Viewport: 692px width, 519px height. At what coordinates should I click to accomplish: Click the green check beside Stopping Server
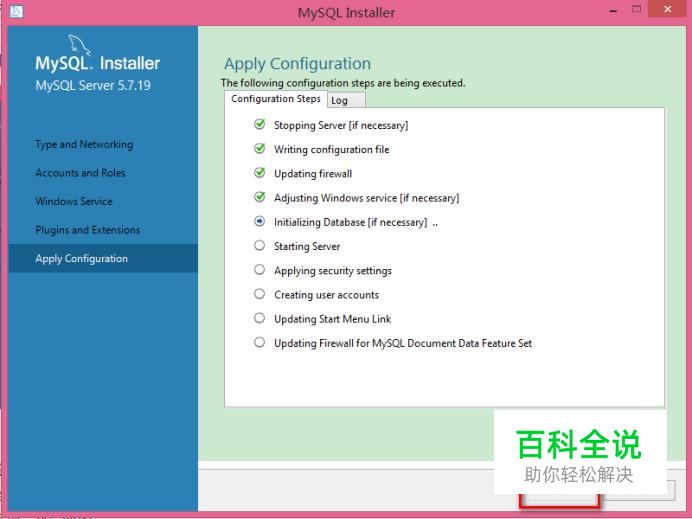(x=260, y=124)
